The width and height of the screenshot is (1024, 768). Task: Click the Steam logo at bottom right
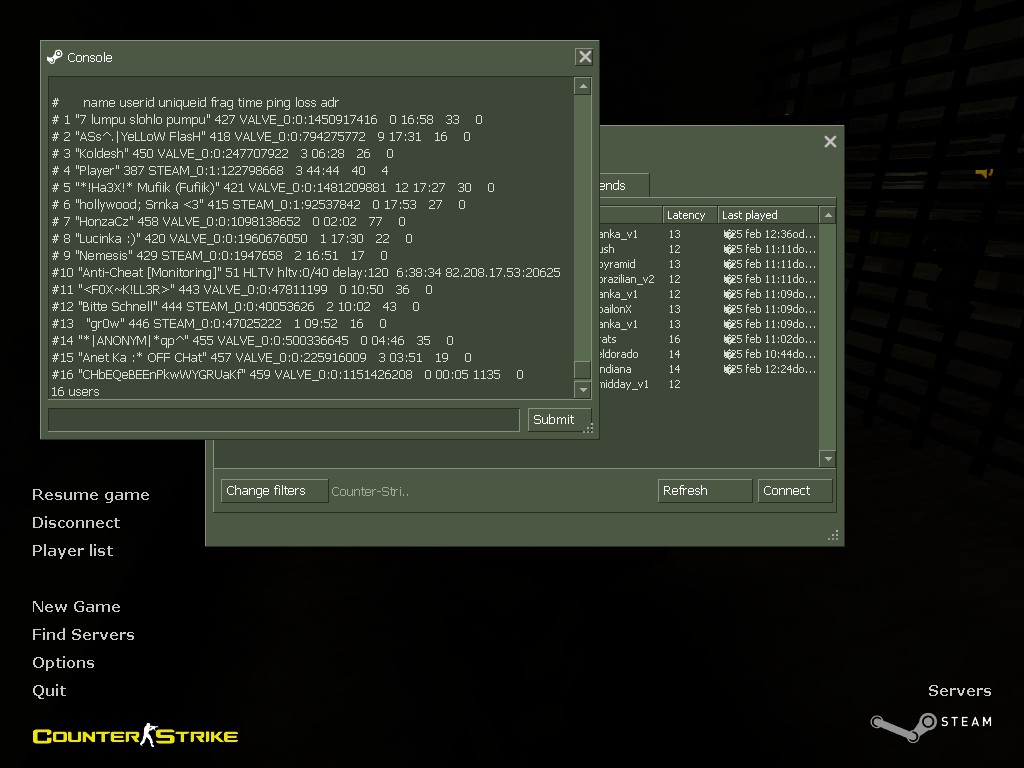pyautogui.click(x=931, y=726)
